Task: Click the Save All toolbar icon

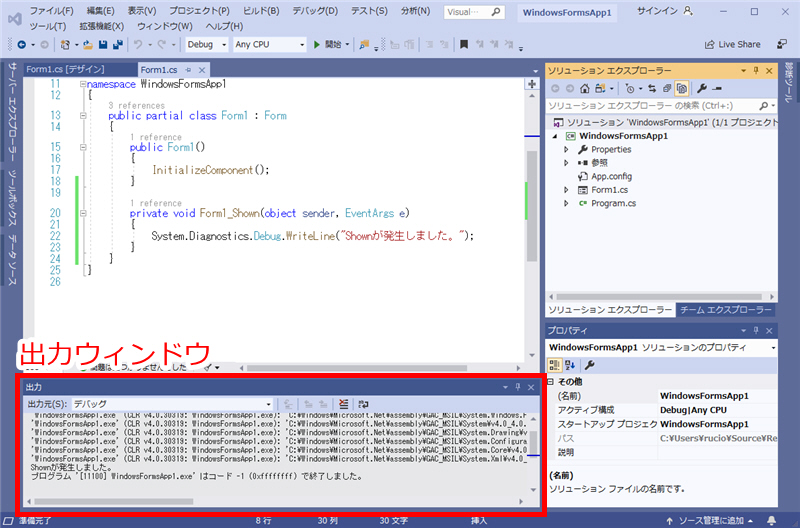Action: coord(118,45)
